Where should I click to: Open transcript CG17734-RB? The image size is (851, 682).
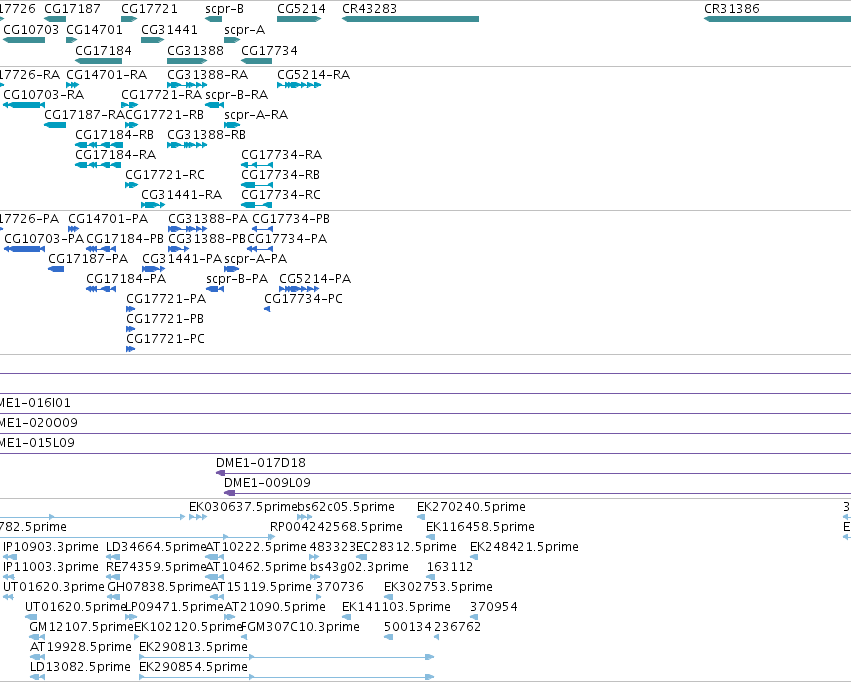tap(257, 185)
